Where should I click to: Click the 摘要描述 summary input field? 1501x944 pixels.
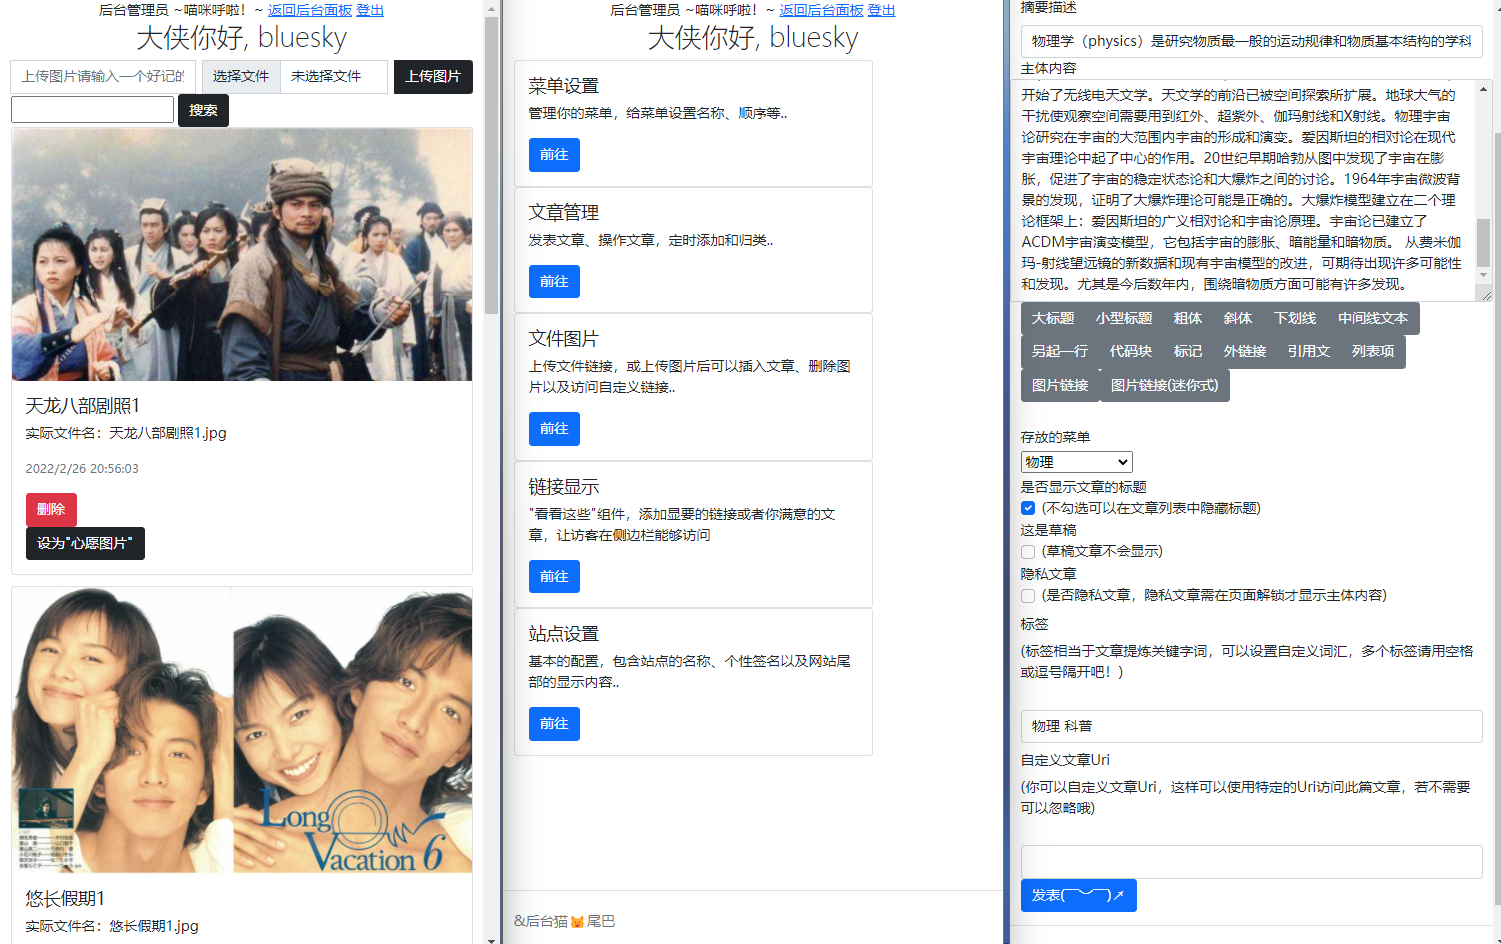(x=1251, y=41)
